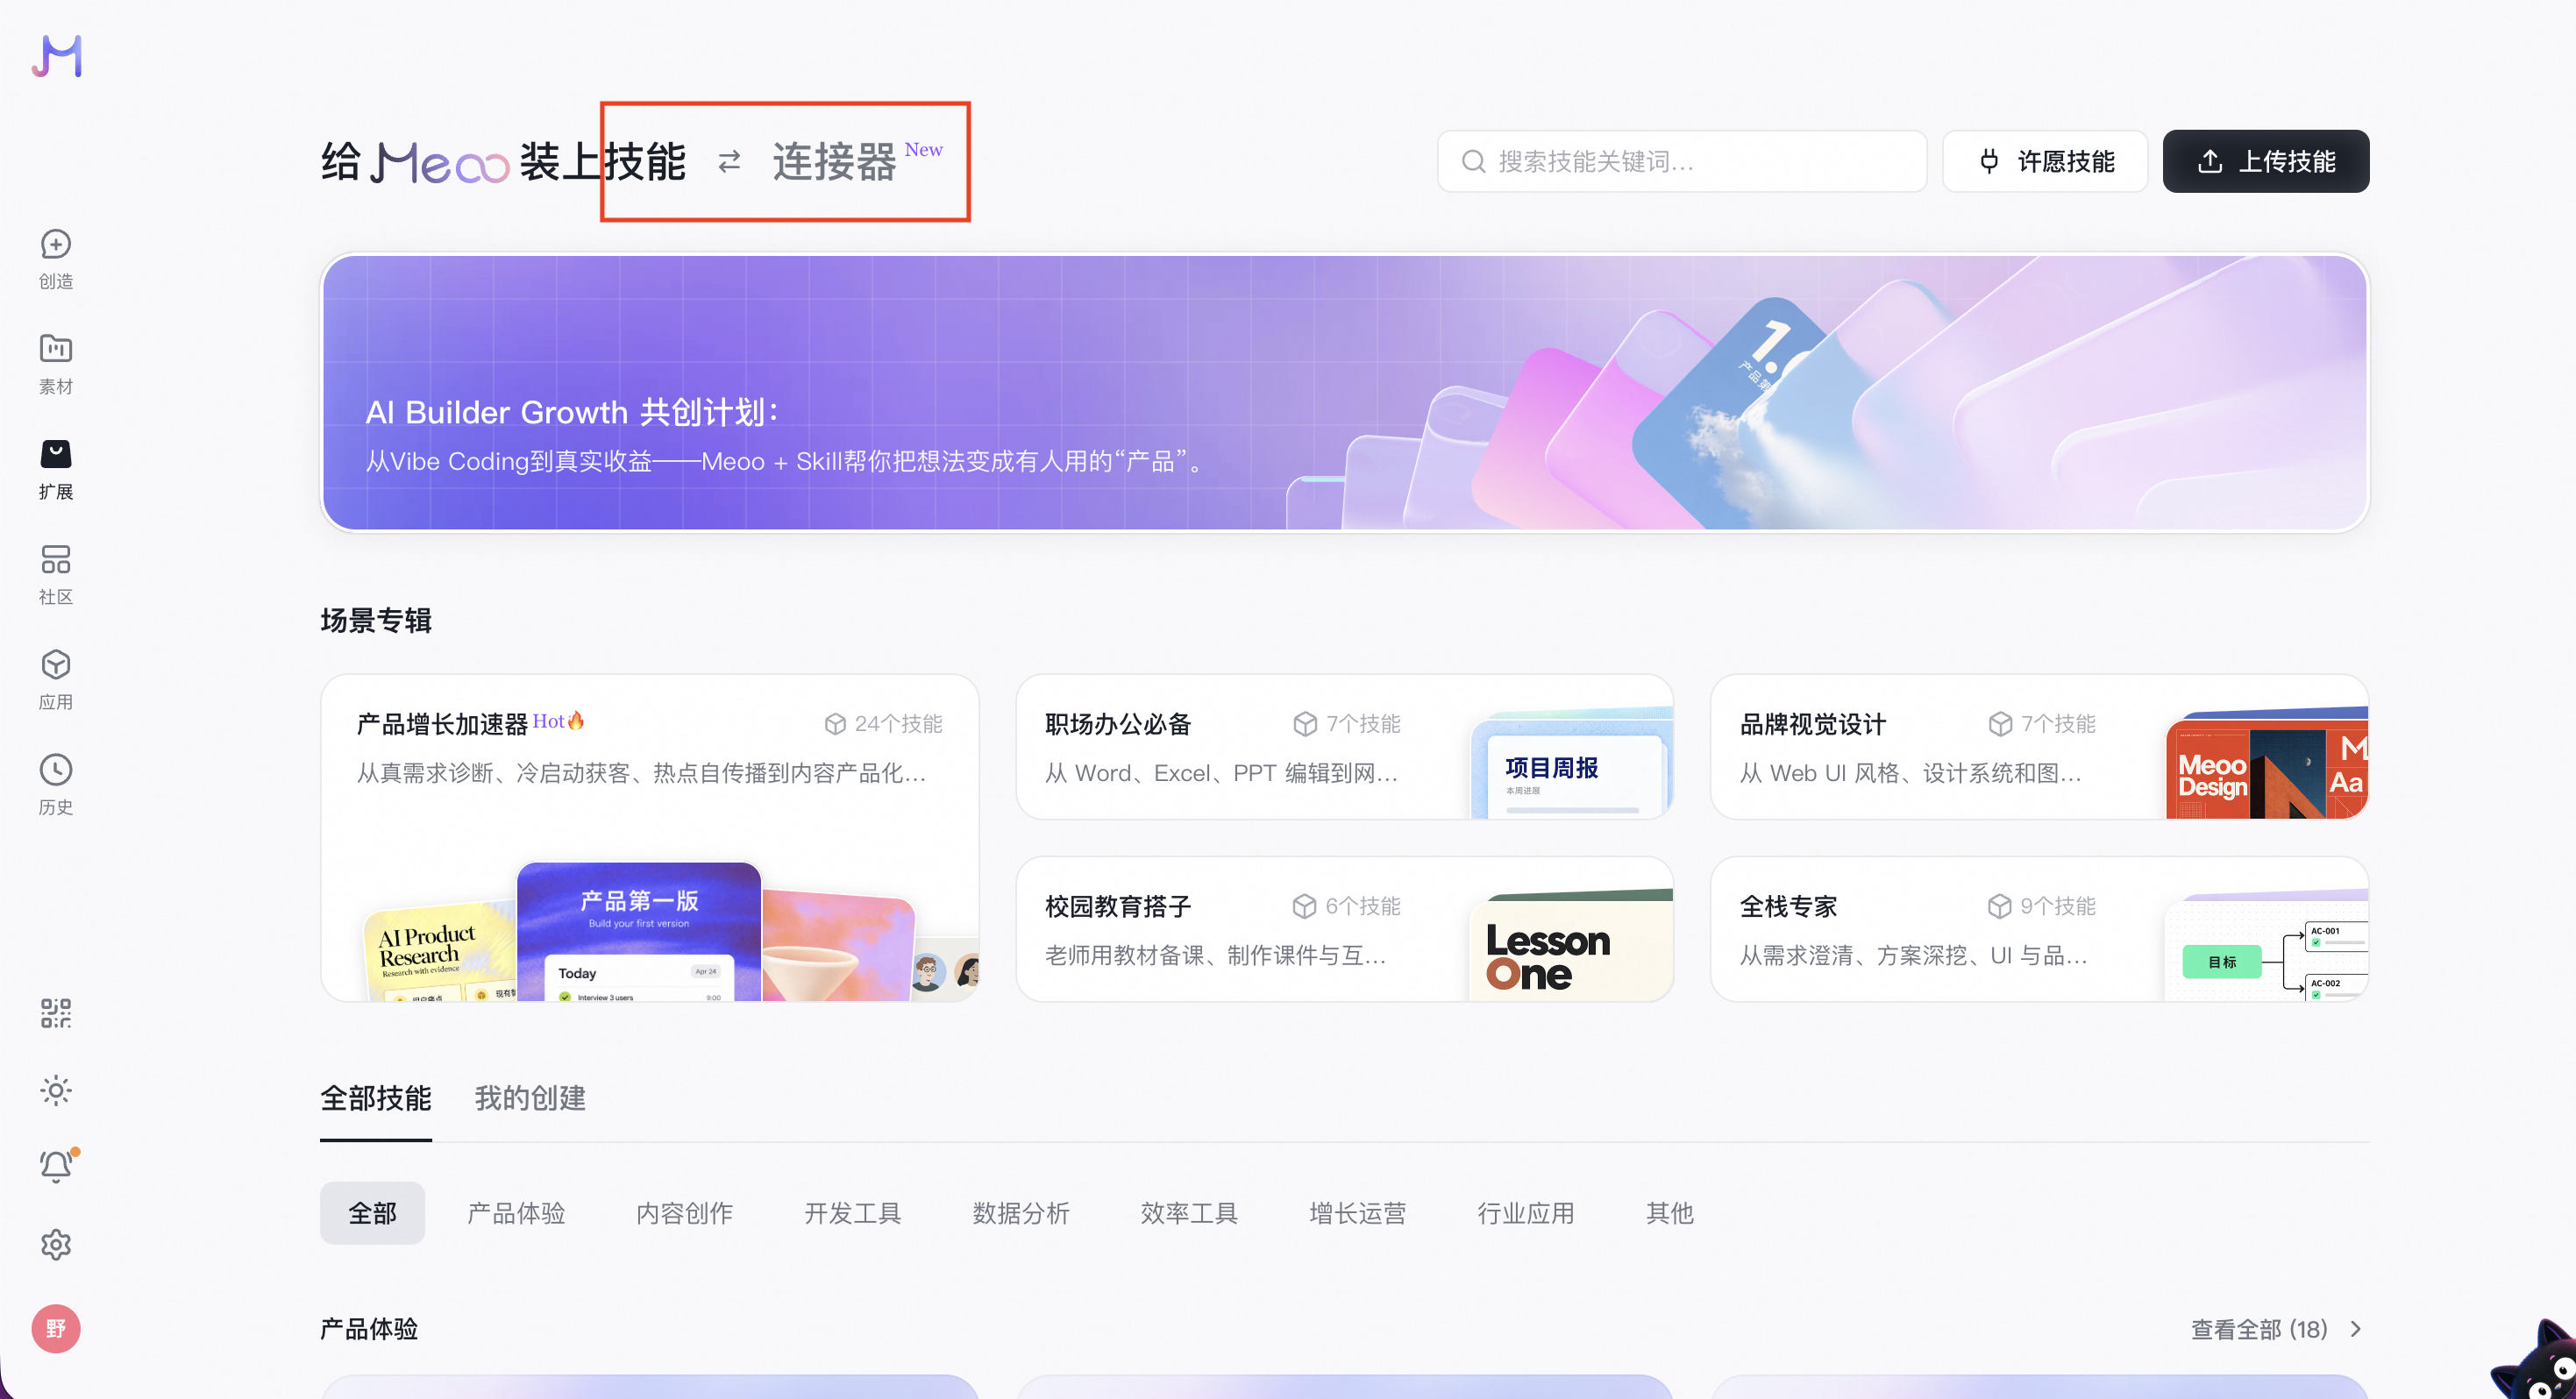The image size is (2576, 1399).
Task: Switch to 连接器 (connectors) heading
Action: coord(834,161)
